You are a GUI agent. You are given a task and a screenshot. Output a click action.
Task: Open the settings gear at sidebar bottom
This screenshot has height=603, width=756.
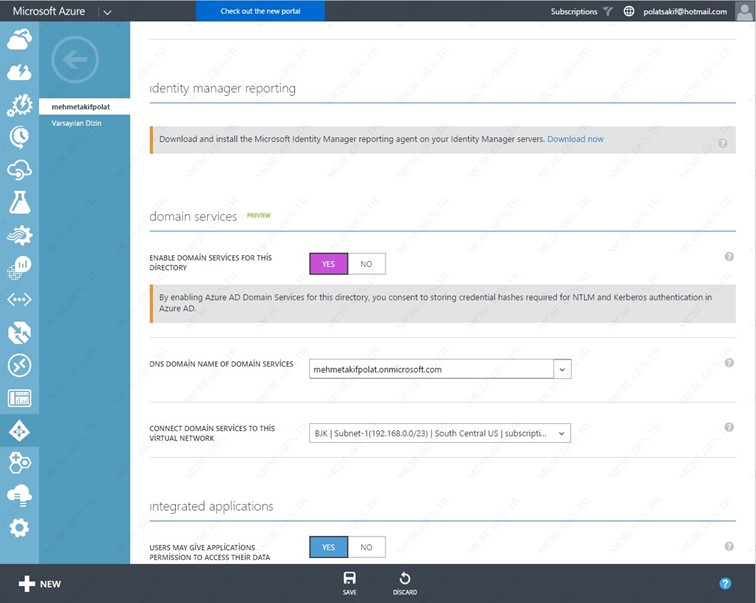(x=19, y=528)
